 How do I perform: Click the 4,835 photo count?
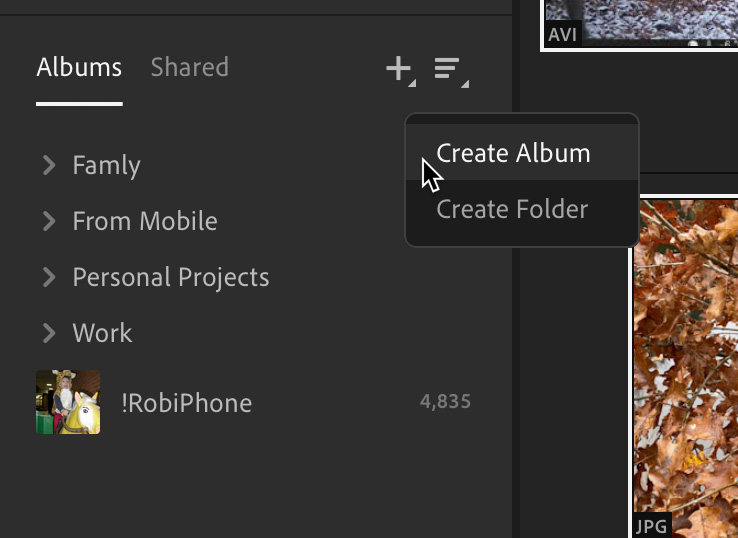[x=445, y=402]
